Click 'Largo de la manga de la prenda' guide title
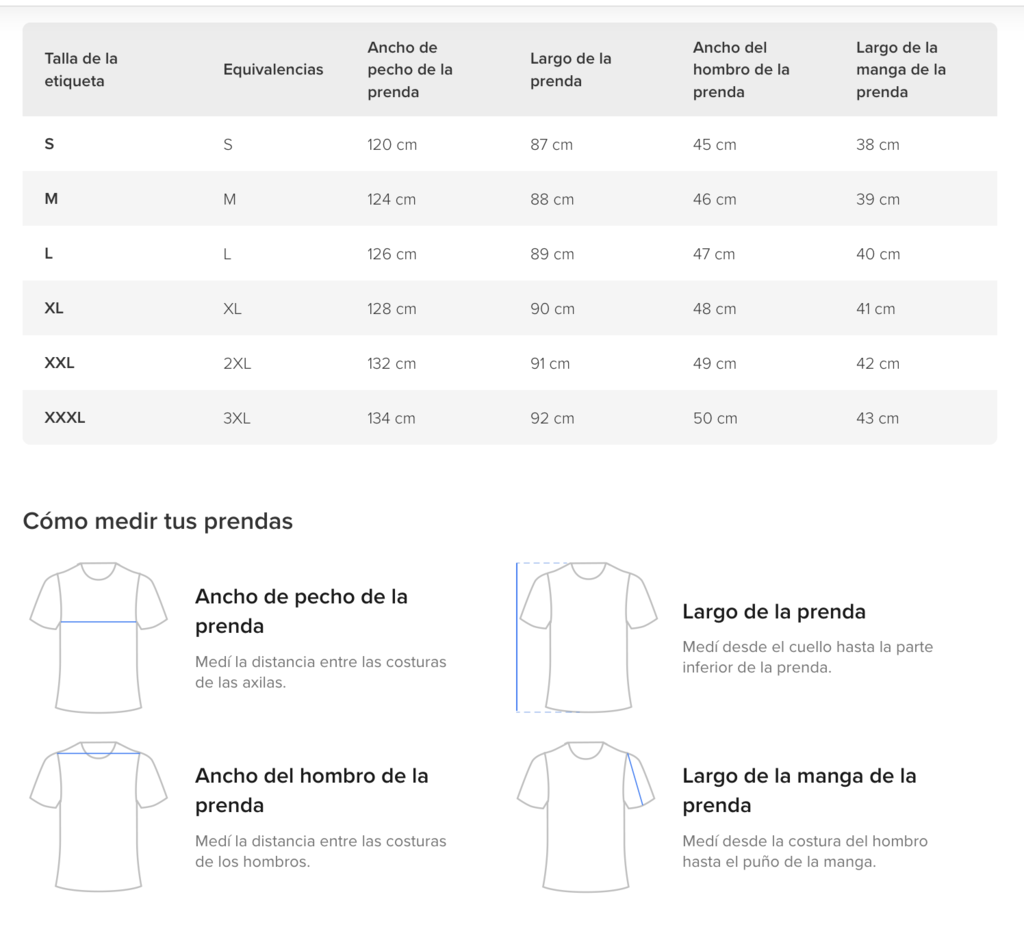 [x=799, y=790]
